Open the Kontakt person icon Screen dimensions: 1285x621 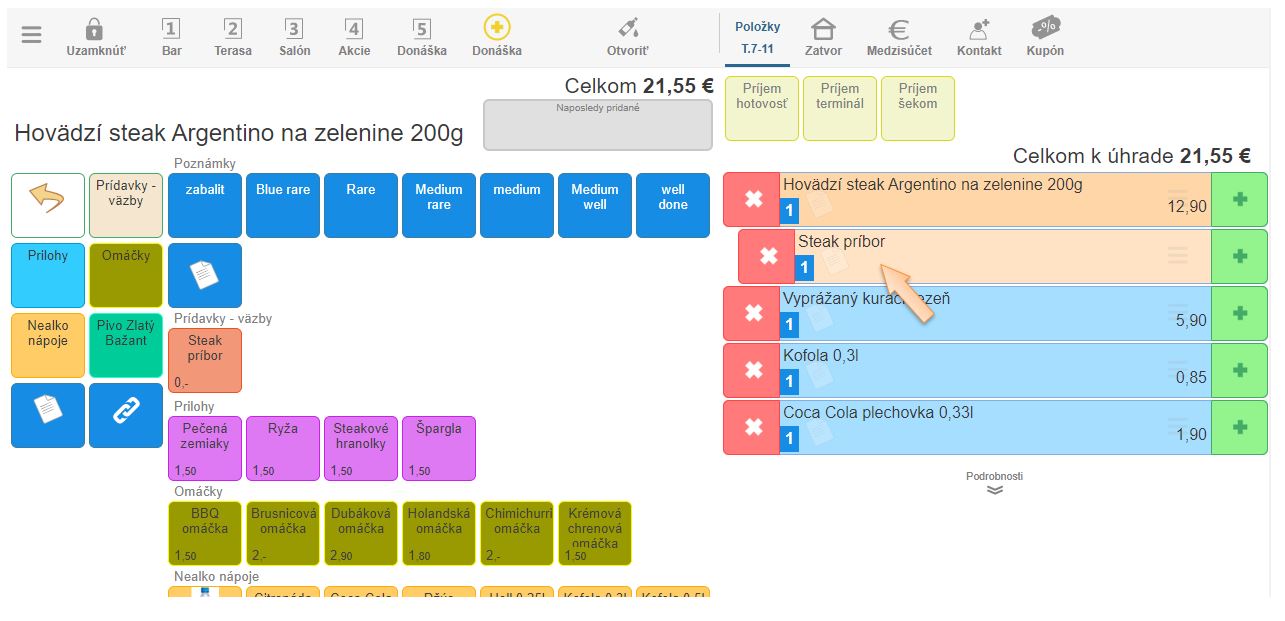978,29
